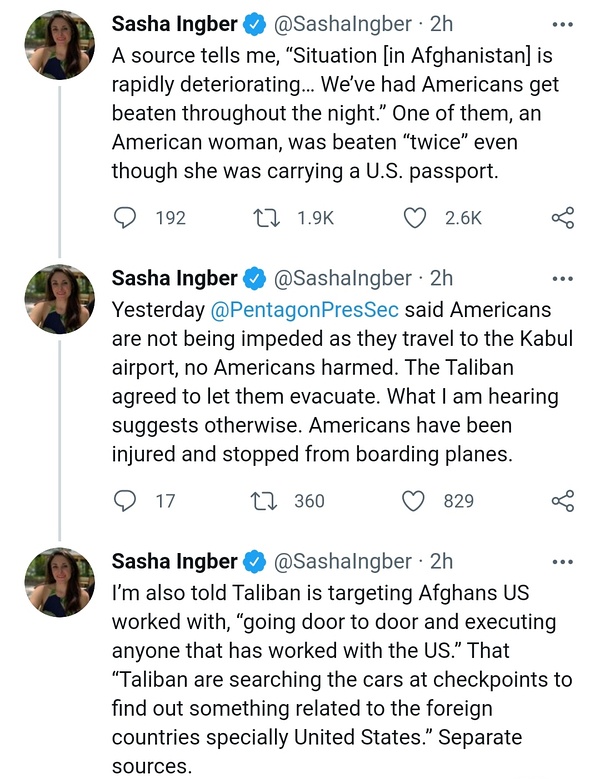Share the first tweet about beaten Americans
Screen dimensions: 600x779
563,217
